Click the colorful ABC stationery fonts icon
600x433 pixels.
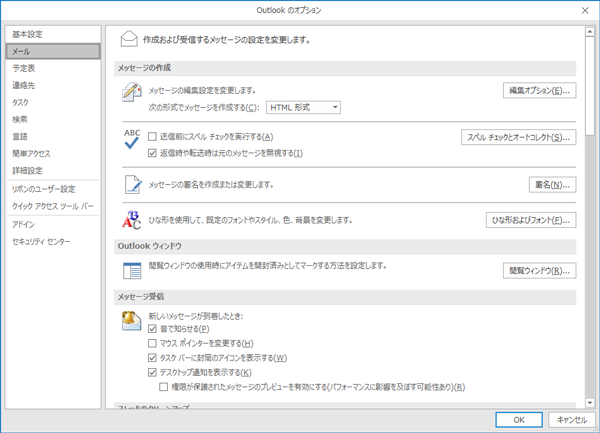pyautogui.click(x=132, y=220)
